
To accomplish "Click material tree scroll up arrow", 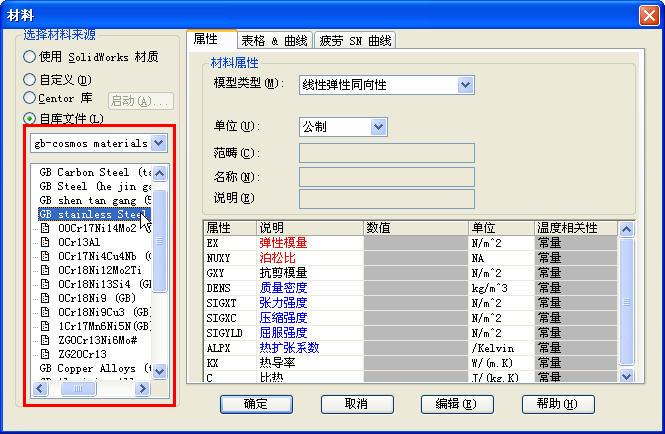I will point(160,173).
